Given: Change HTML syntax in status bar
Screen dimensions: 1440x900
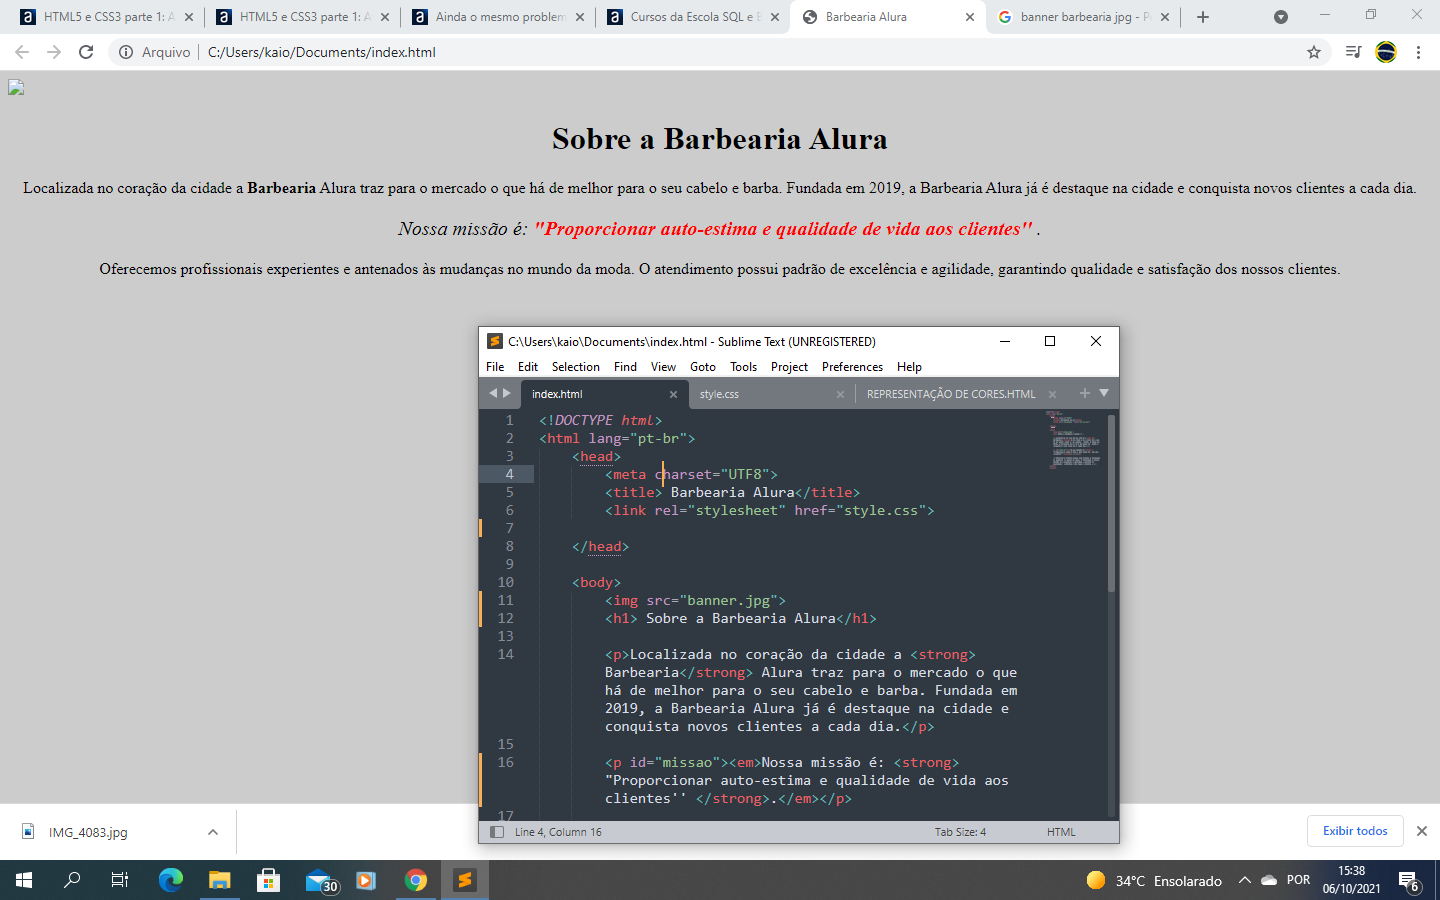Looking at the screenshot, I should [x=1061, y=832].
